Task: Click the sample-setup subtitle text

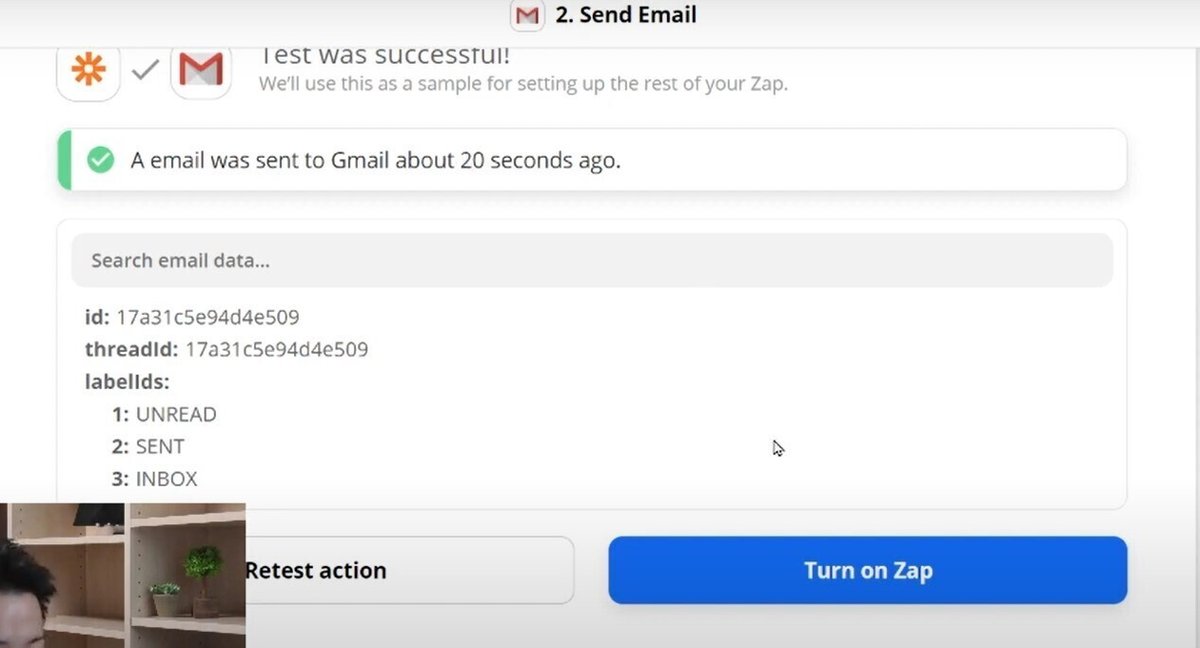Action: point(523,84)
